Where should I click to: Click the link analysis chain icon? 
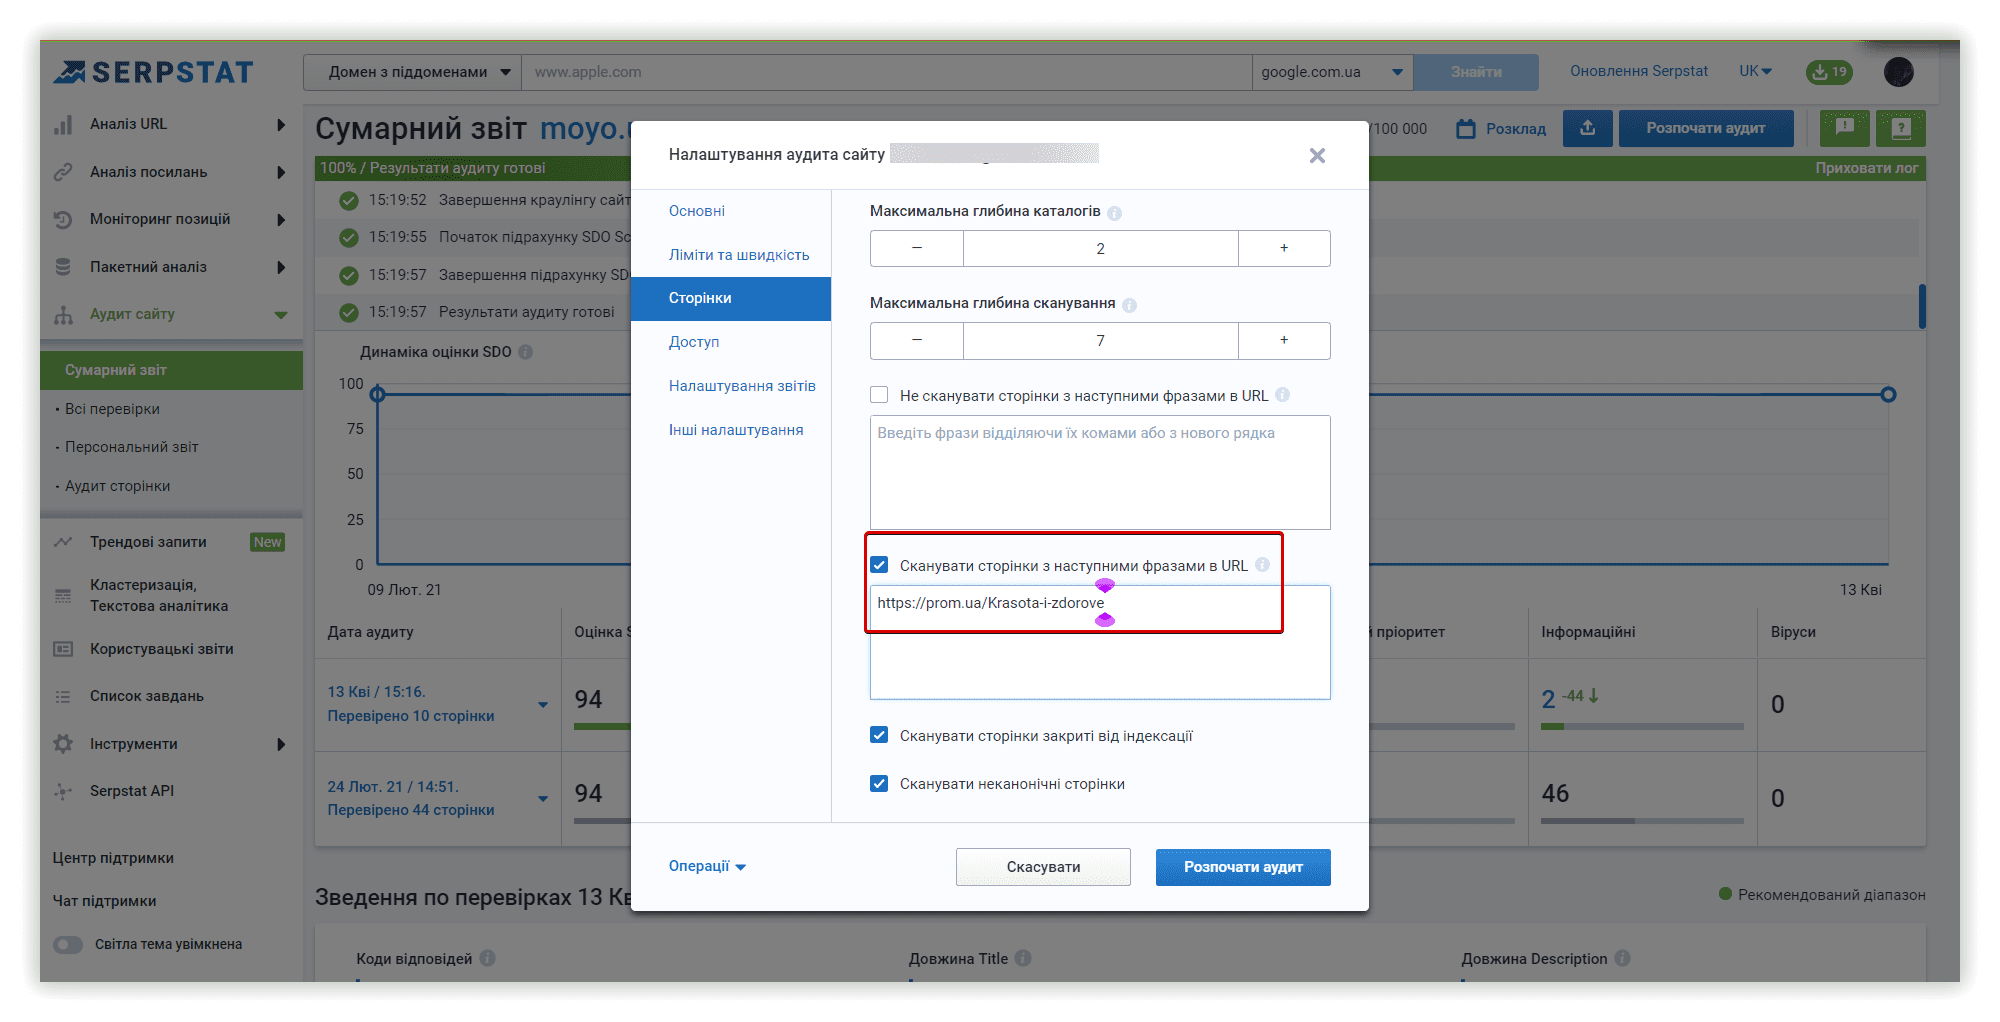pos(63,172)
